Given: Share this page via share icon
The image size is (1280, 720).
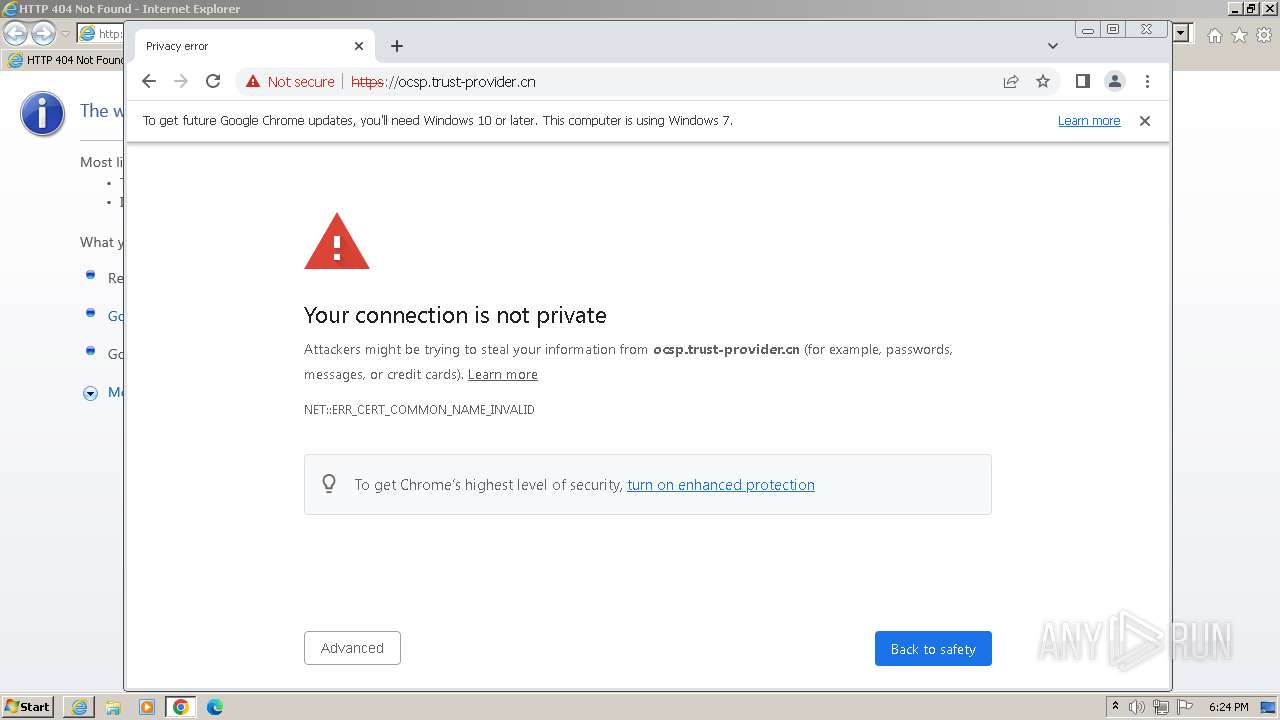Looking at the screenshot, I should (x=1011, y=82).
